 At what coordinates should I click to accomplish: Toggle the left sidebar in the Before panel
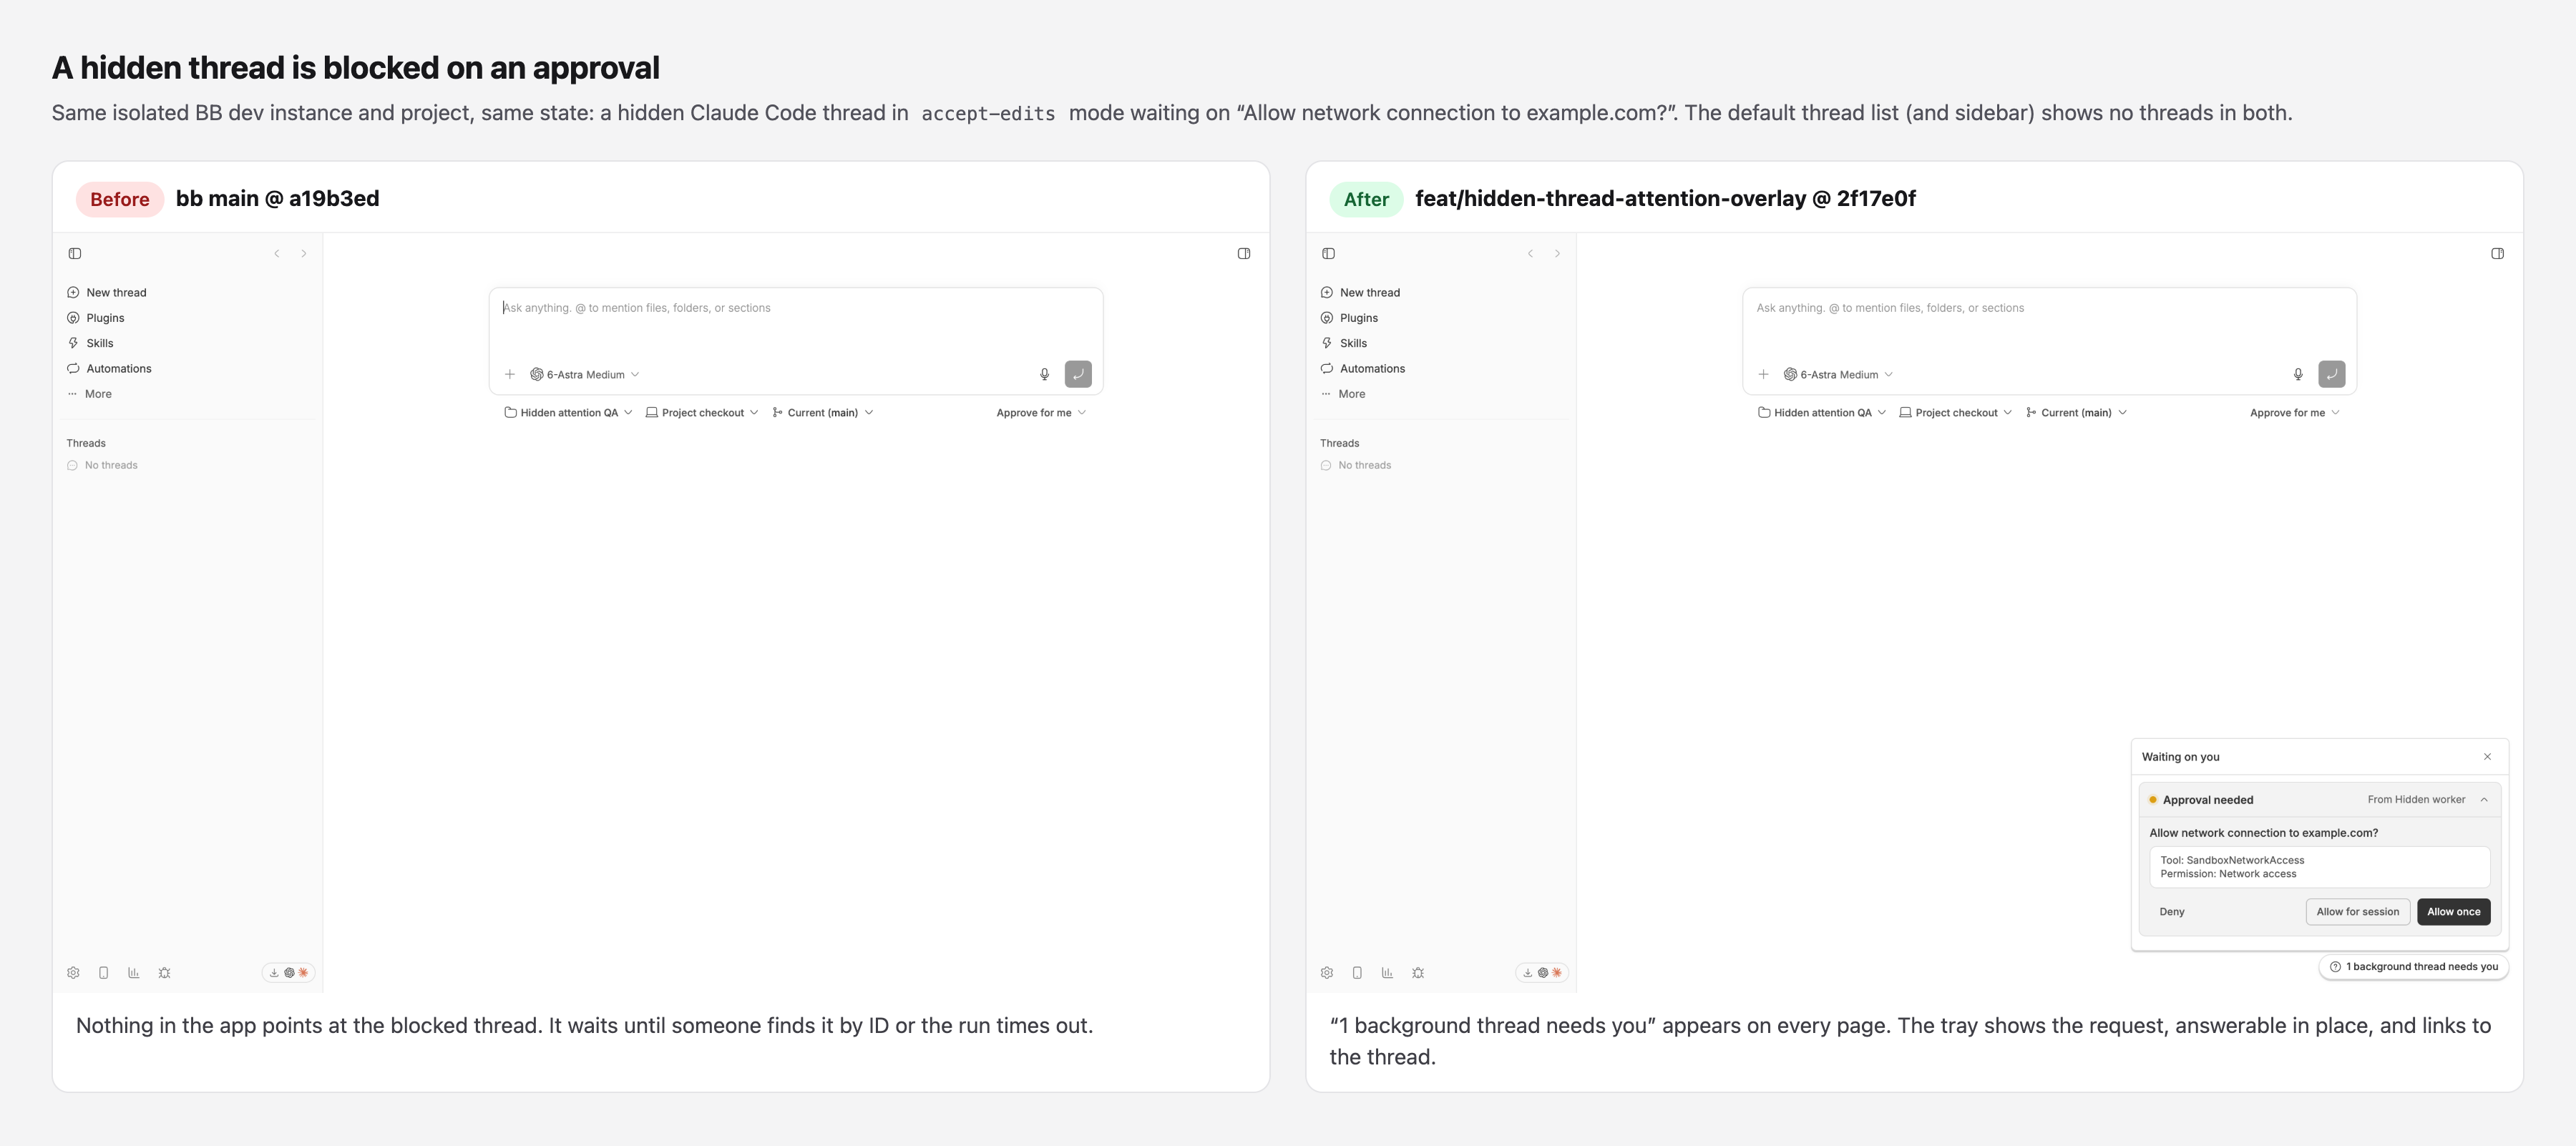[75, 254]
